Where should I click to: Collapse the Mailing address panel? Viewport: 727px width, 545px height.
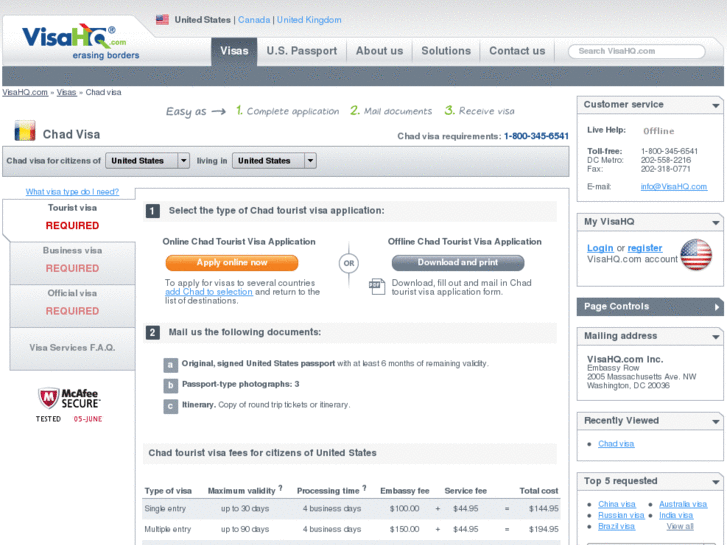[715, 337]
